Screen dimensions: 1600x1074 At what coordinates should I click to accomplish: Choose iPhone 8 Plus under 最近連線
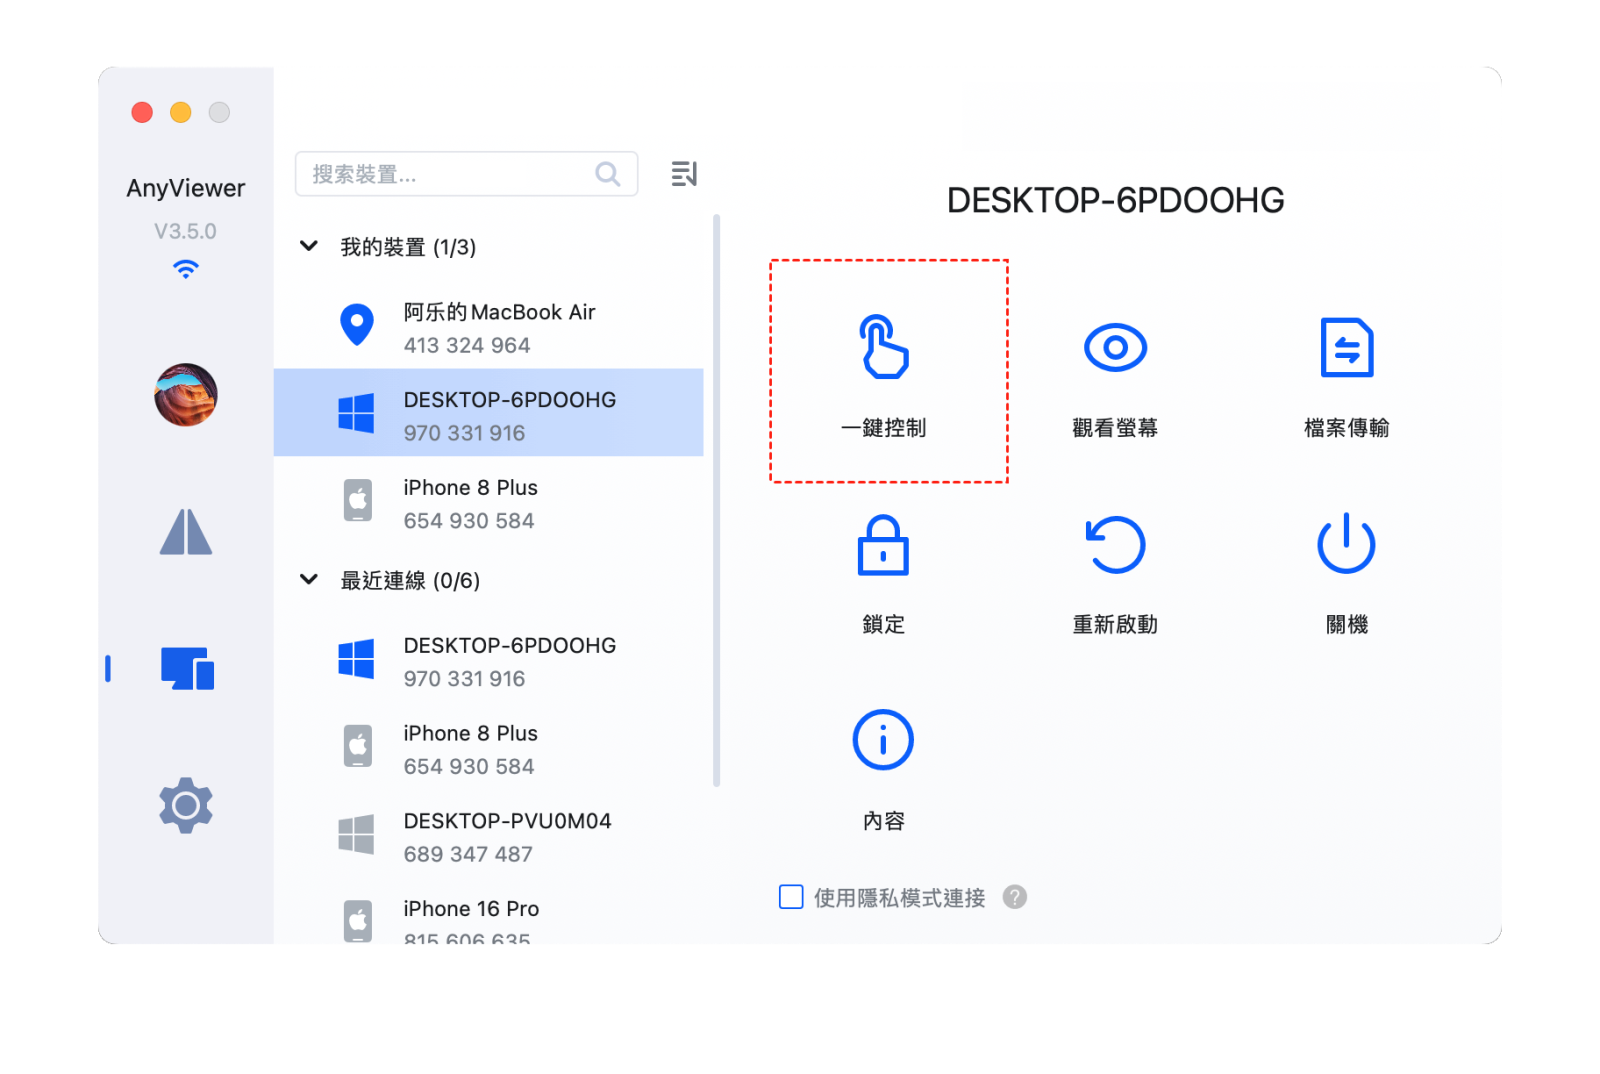coord(489,749)
